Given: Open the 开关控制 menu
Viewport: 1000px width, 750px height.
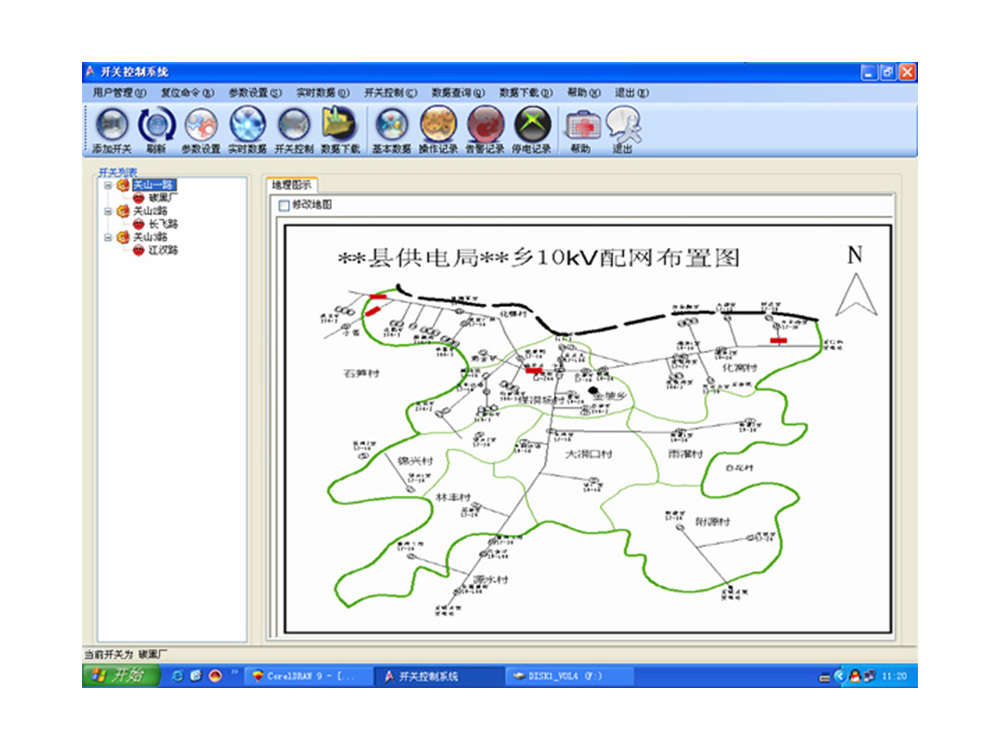Looking at the screenshot, I should coord(390,93).
